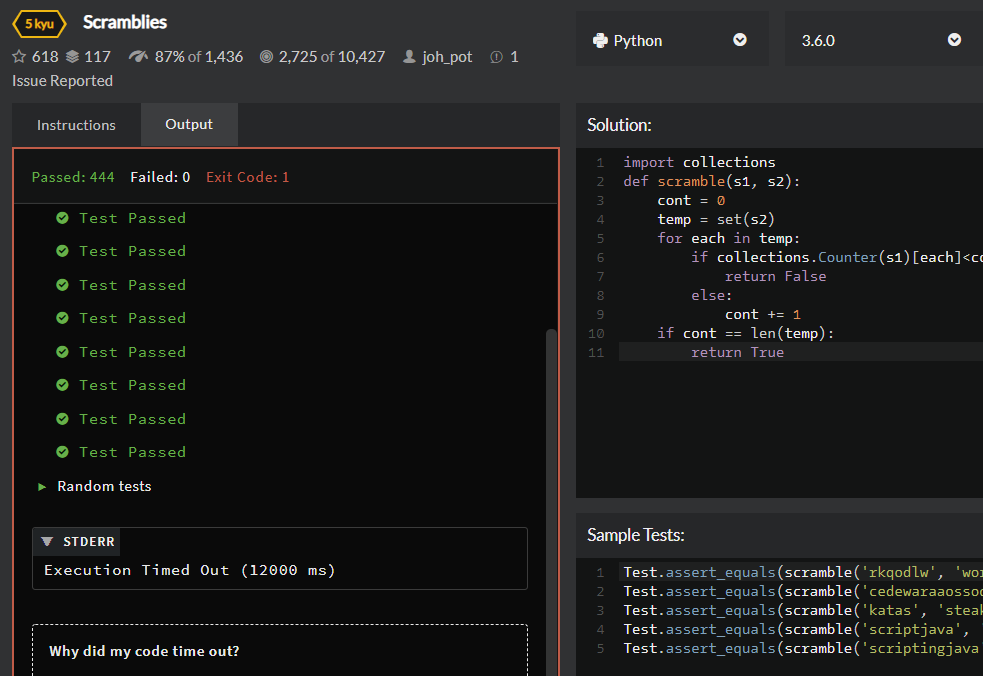Click the issue alert icon beside 1
Screen dimensions: 983x676
(496, 57)
